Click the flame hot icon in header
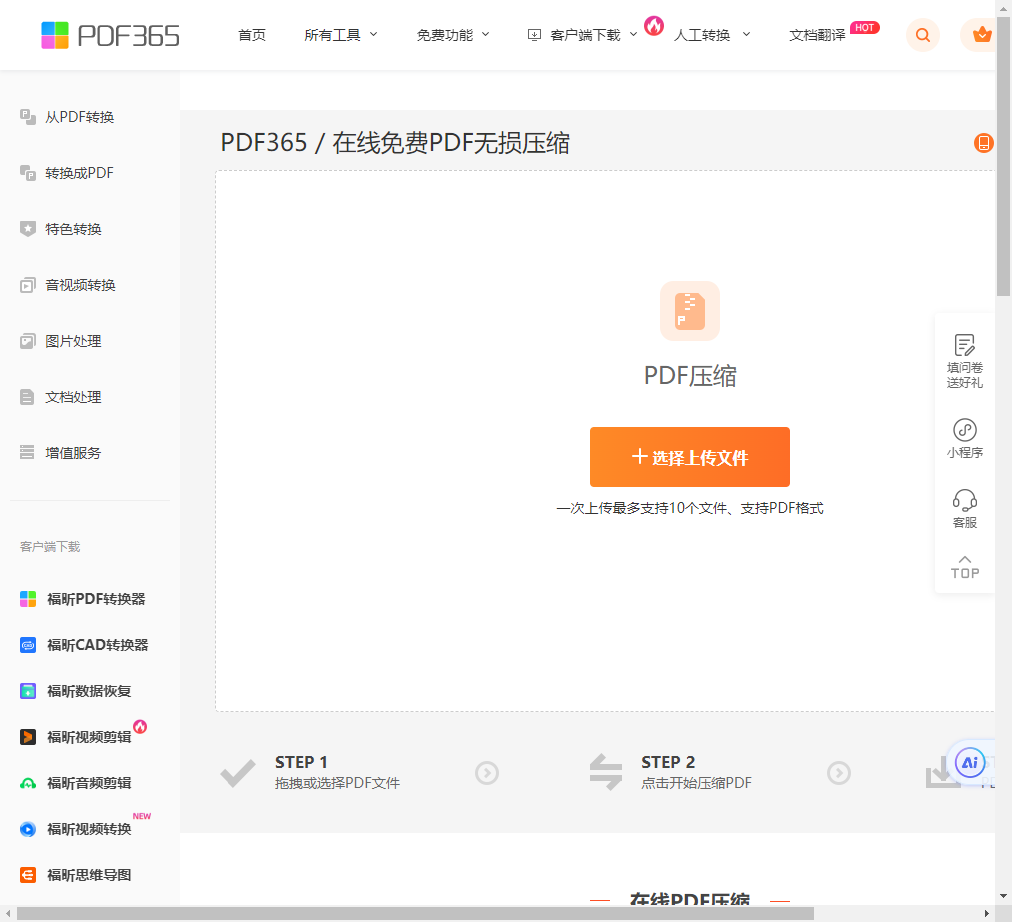1012x922 pixels. click(x=654, y=26)
